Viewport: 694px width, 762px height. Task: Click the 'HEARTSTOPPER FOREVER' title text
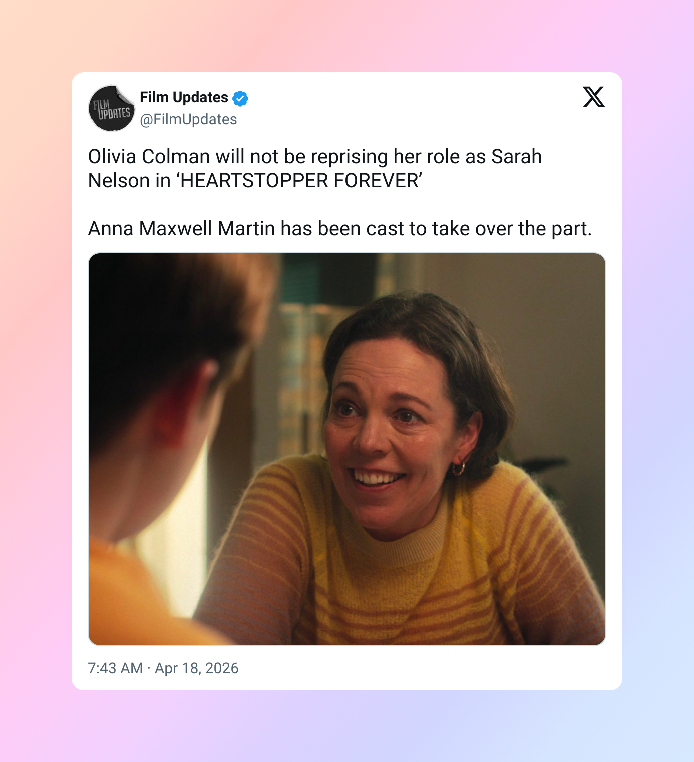tap(299, 181)
